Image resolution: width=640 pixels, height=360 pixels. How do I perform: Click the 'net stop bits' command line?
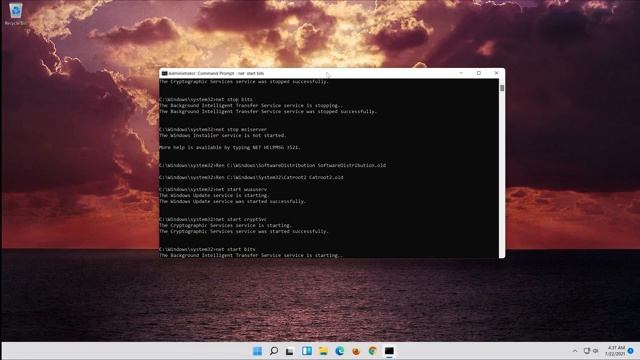(206, 100)
